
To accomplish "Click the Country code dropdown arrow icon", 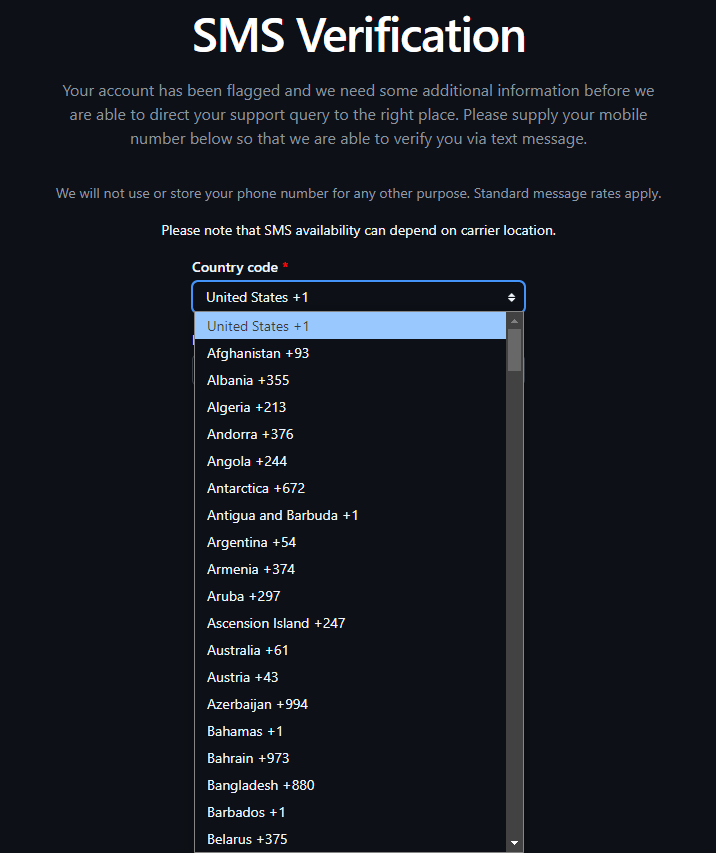I will click(511, 297).
